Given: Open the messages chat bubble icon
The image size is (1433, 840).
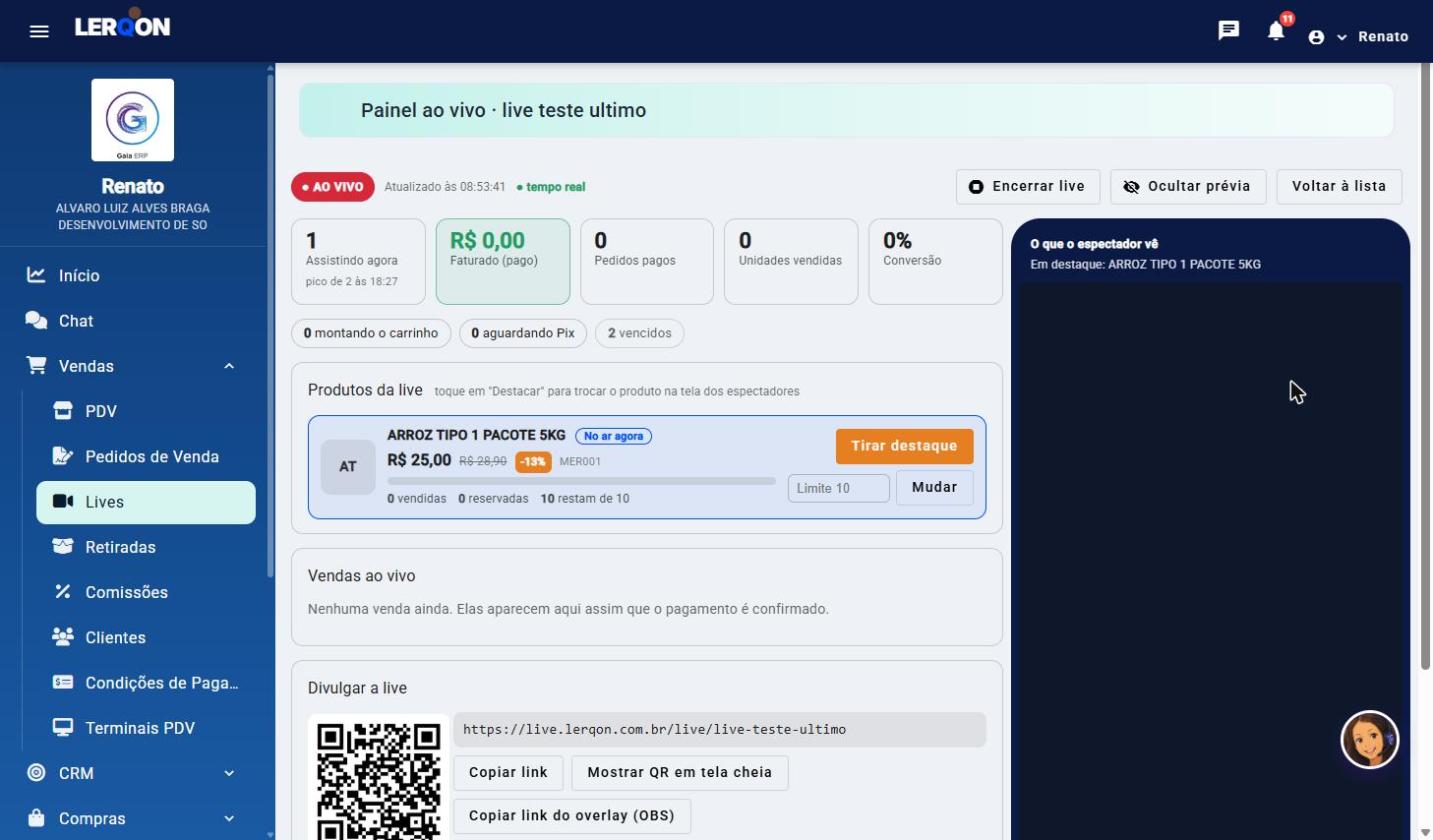Looking at the screenshot, I should pos(1229,30).
